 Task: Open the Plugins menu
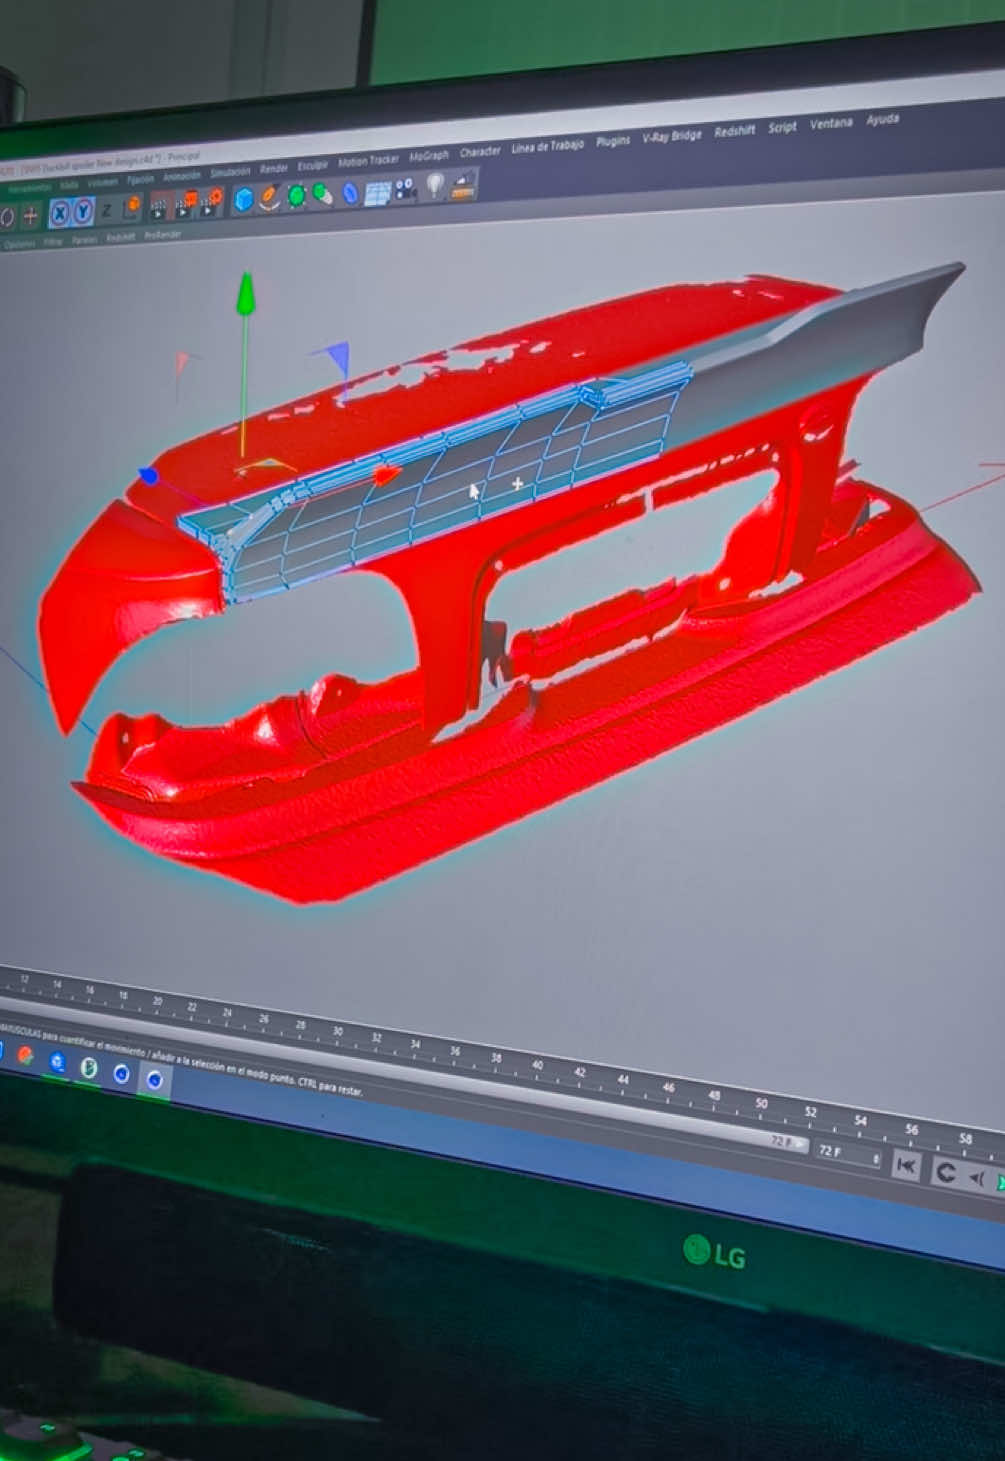click(613, 141)
